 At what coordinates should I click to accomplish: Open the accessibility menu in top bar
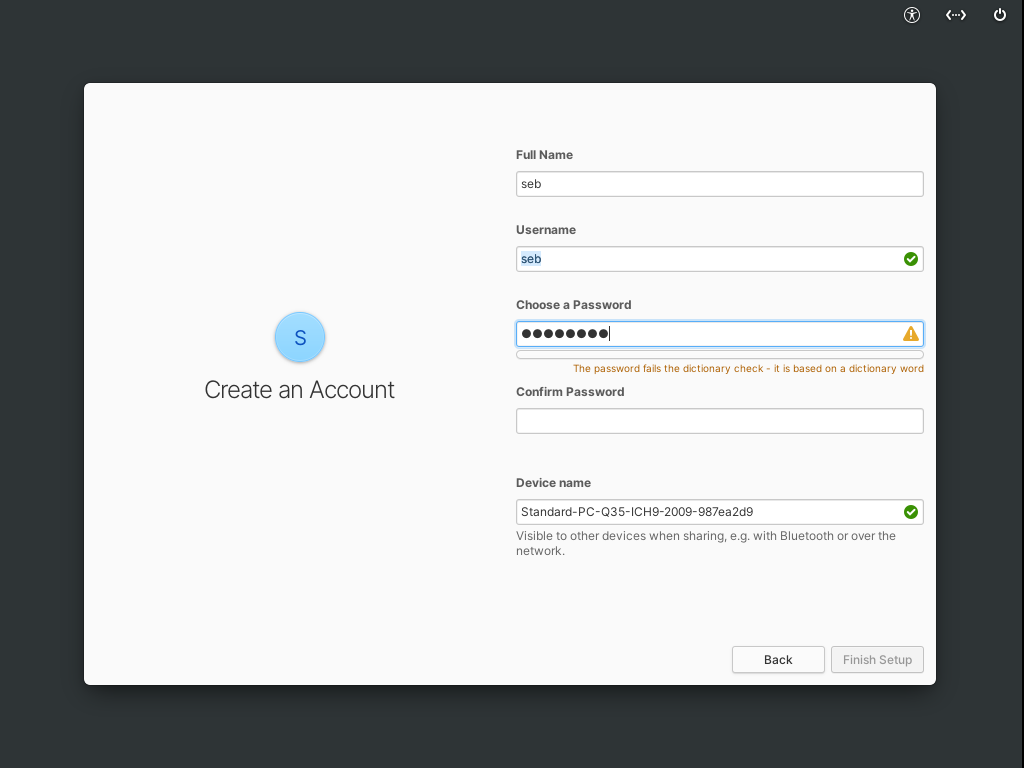[911, 15]
